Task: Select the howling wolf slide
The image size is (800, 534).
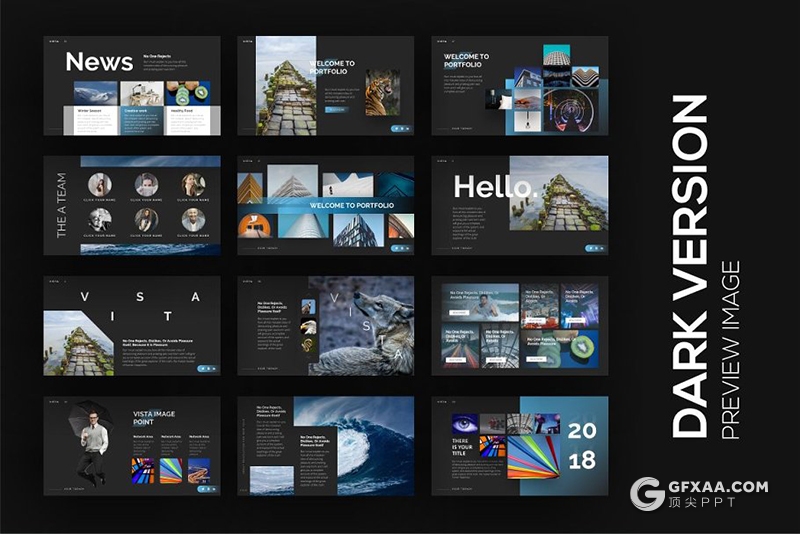Action: (325, 326)
